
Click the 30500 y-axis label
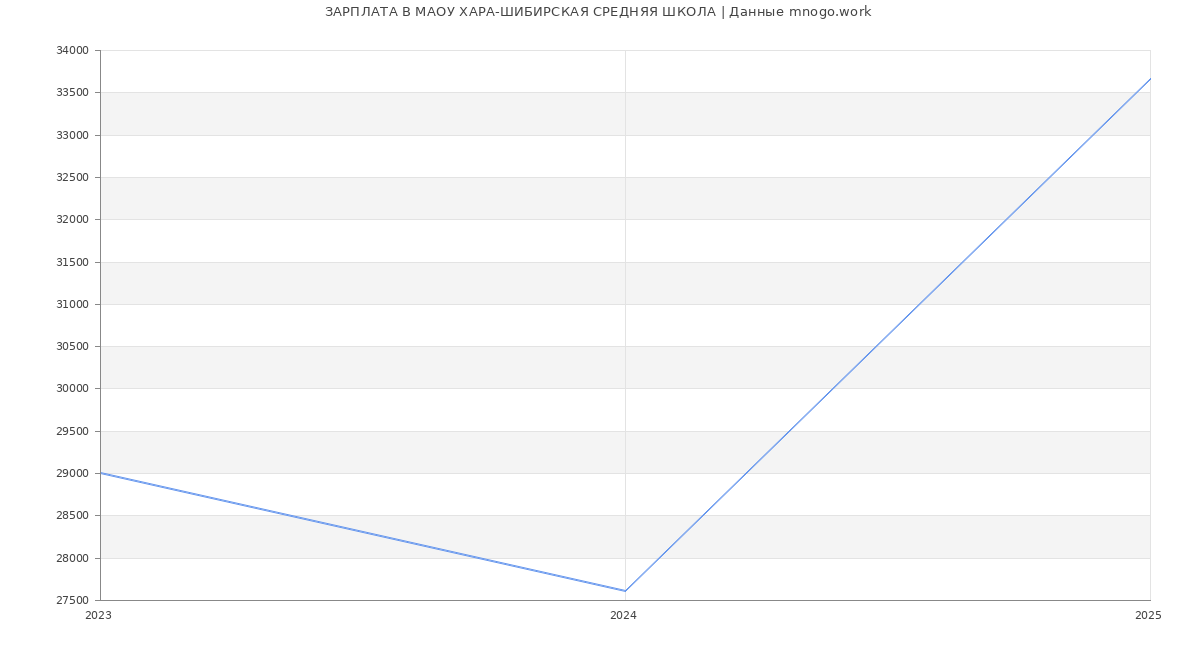tap(73, 347)
